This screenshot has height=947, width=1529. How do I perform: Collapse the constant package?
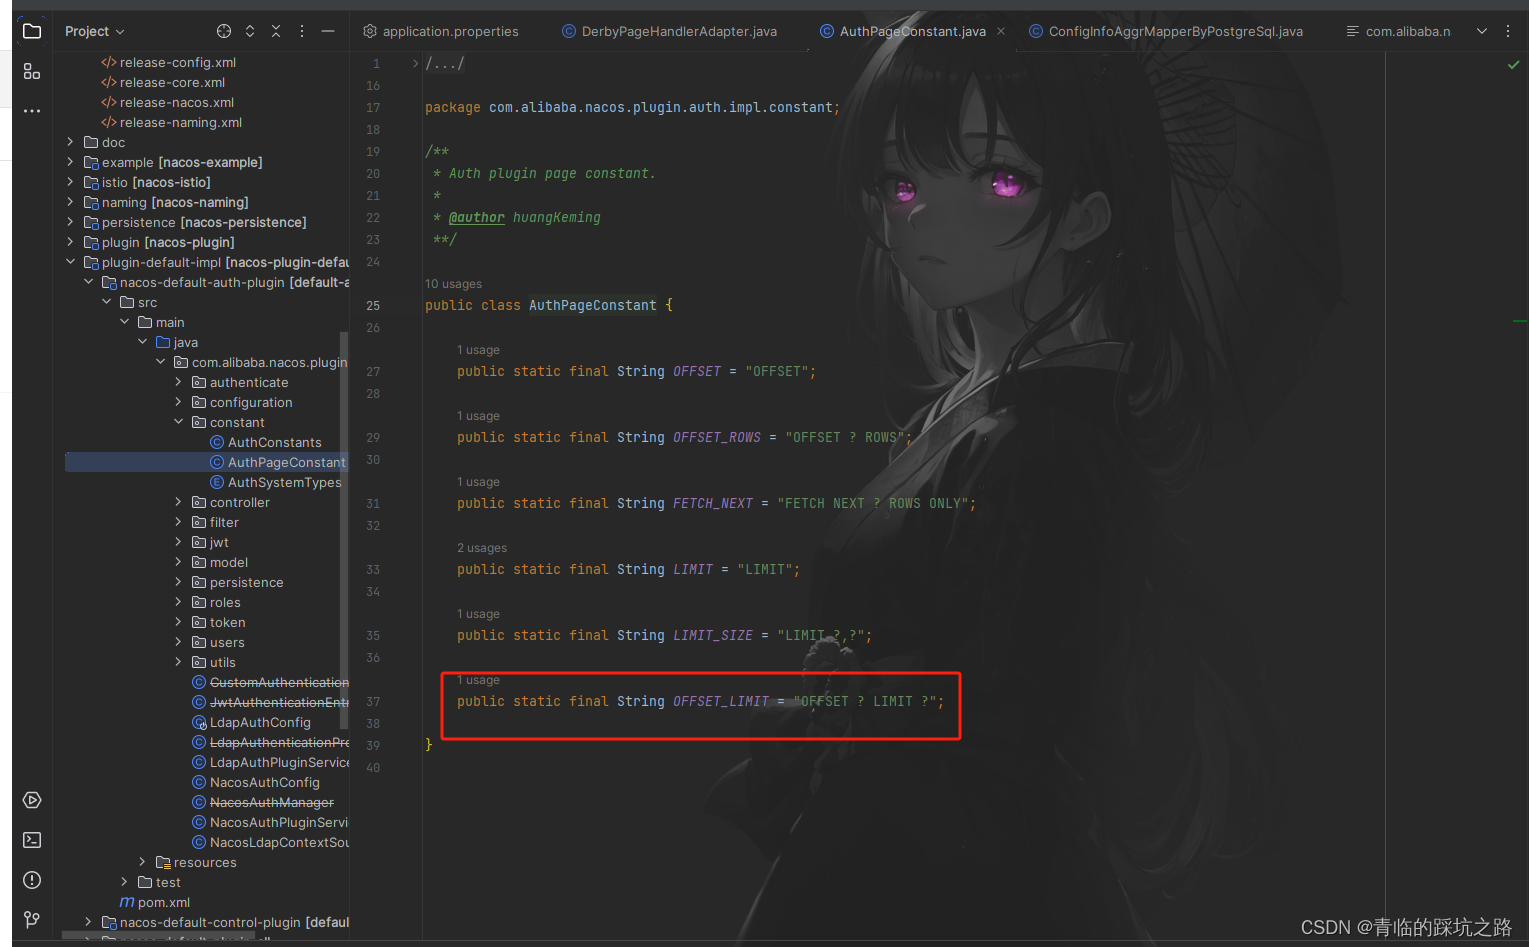[x=178, y=422]
